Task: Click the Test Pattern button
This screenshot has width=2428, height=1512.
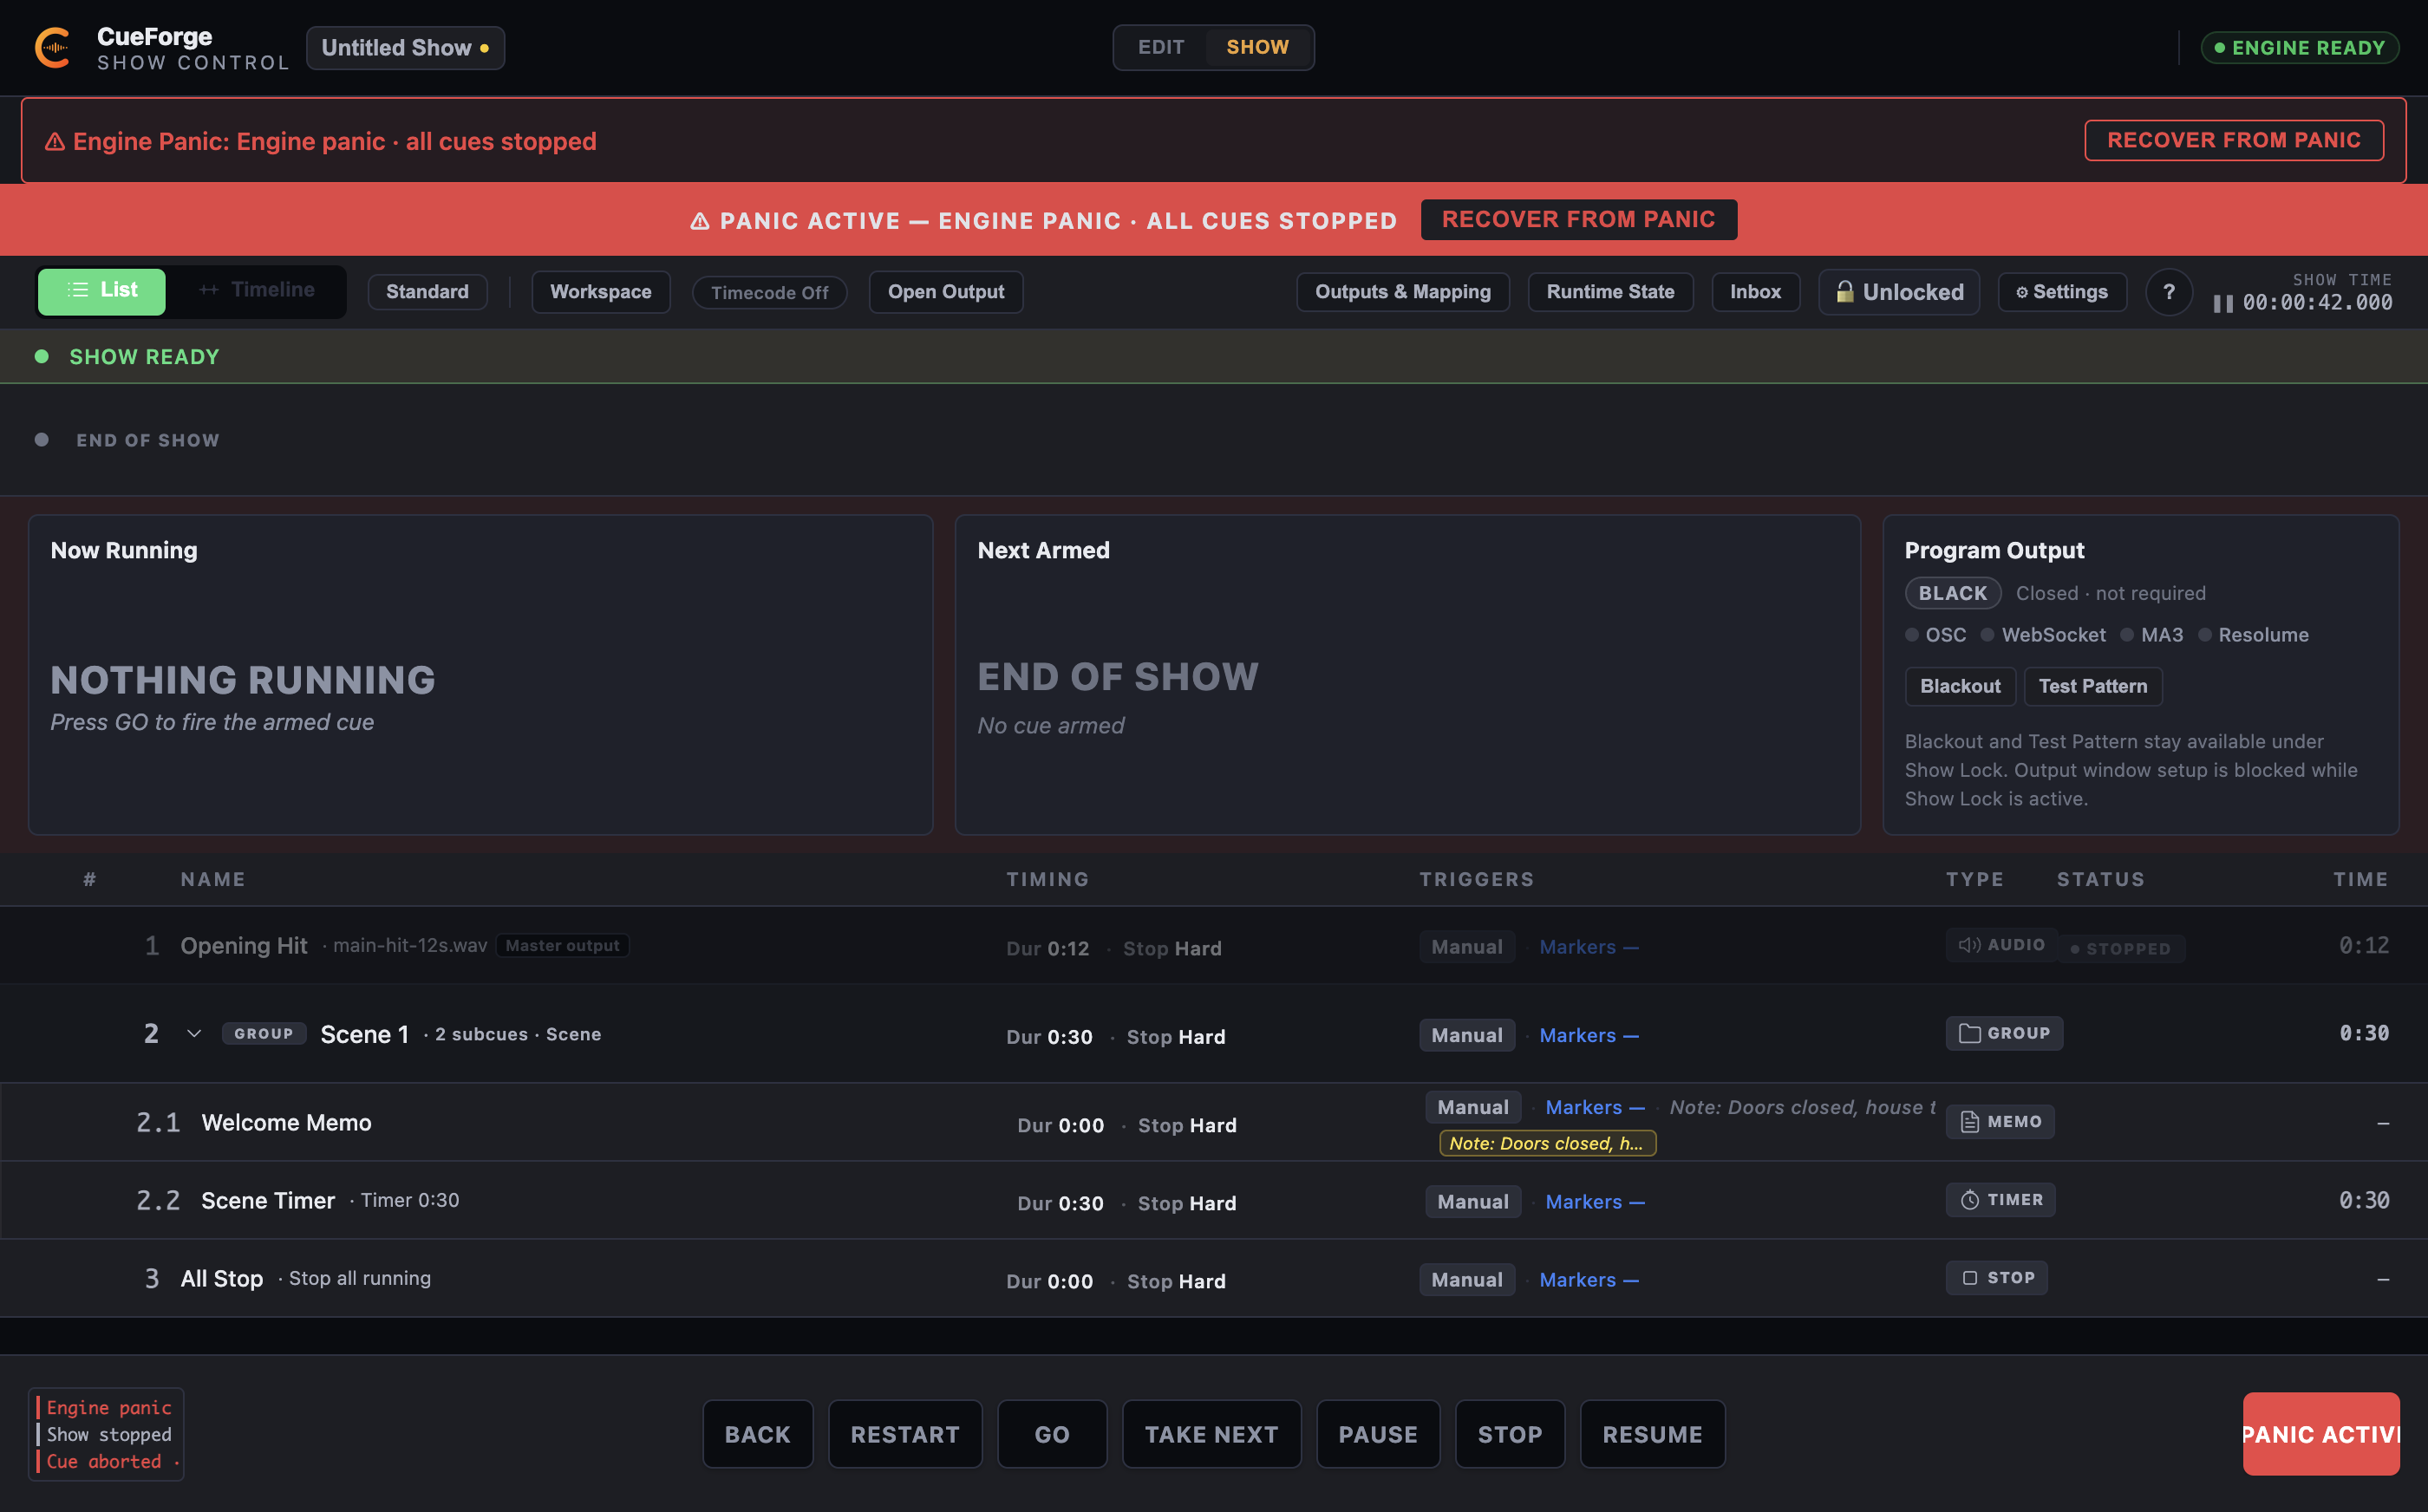Action: coord(2092,686)
